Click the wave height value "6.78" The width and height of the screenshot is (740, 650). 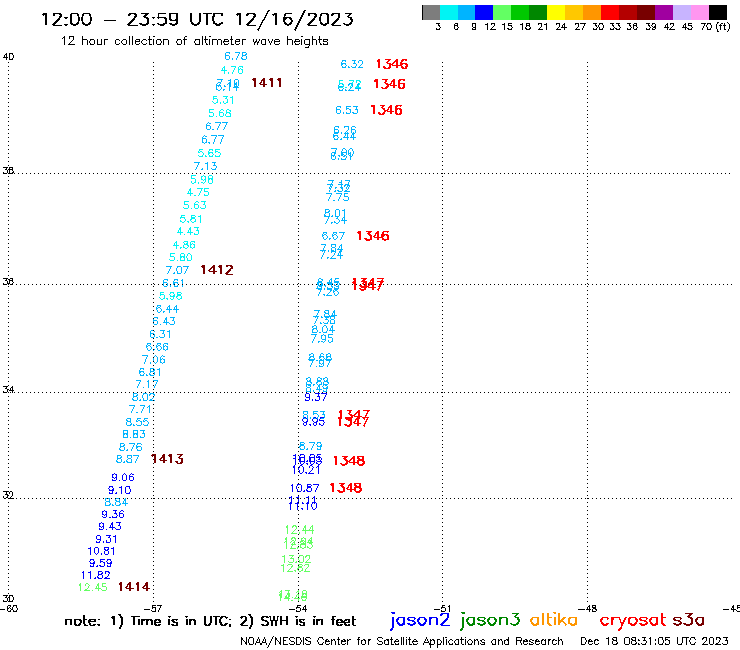pyautogui.click(x=235, y=56)
